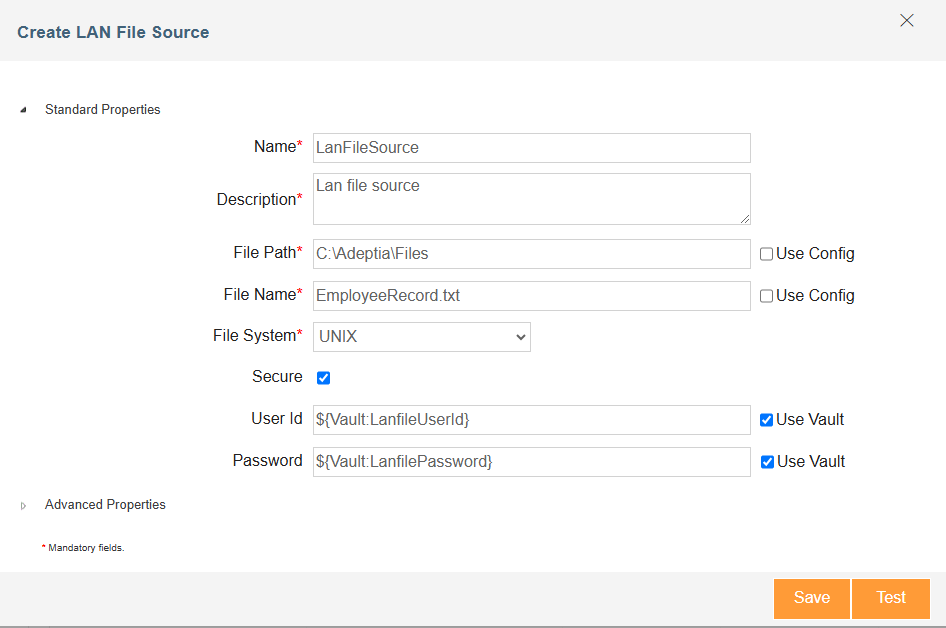This screenshot has width=946, height=628.
Task: Enable Use Config for File Name
Action: tap(766, 296)
